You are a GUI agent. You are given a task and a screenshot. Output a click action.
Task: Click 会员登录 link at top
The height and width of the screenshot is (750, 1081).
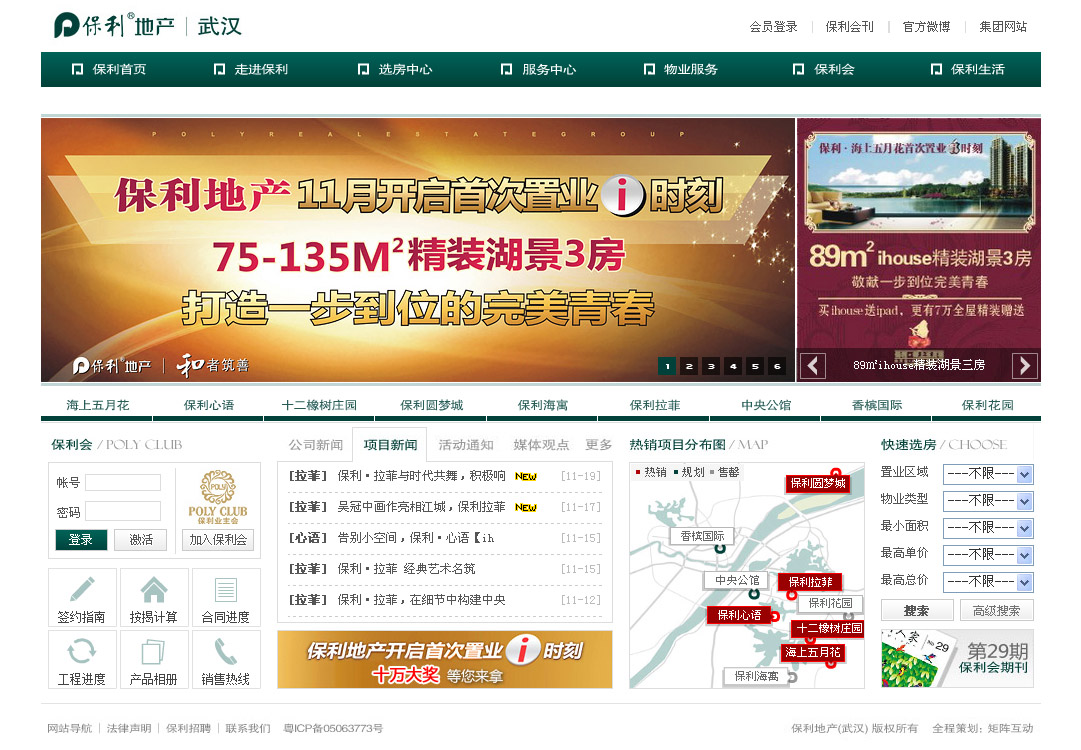(x=774, y=27)
